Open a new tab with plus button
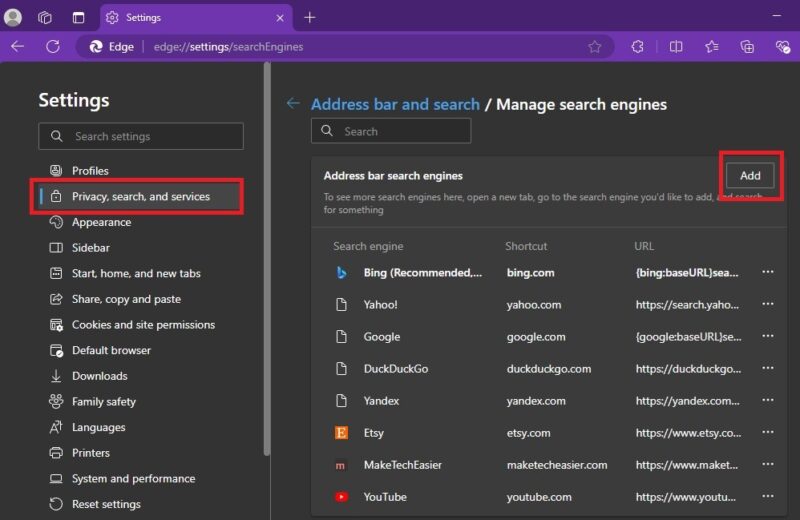This screenshot has height=520, width=800. click(x=310, y=18)
